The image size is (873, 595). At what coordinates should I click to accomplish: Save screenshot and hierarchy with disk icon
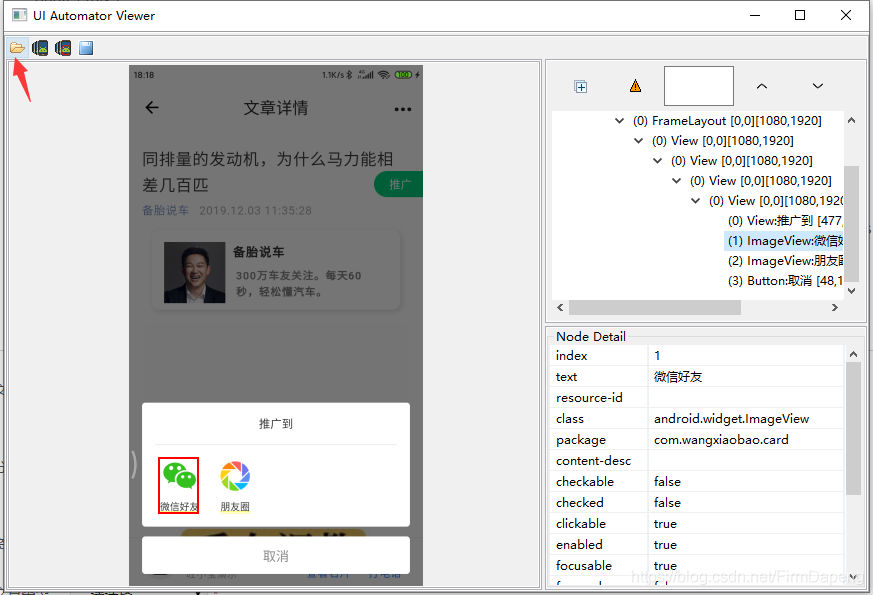pyautogui.click(x=85, y=46)
